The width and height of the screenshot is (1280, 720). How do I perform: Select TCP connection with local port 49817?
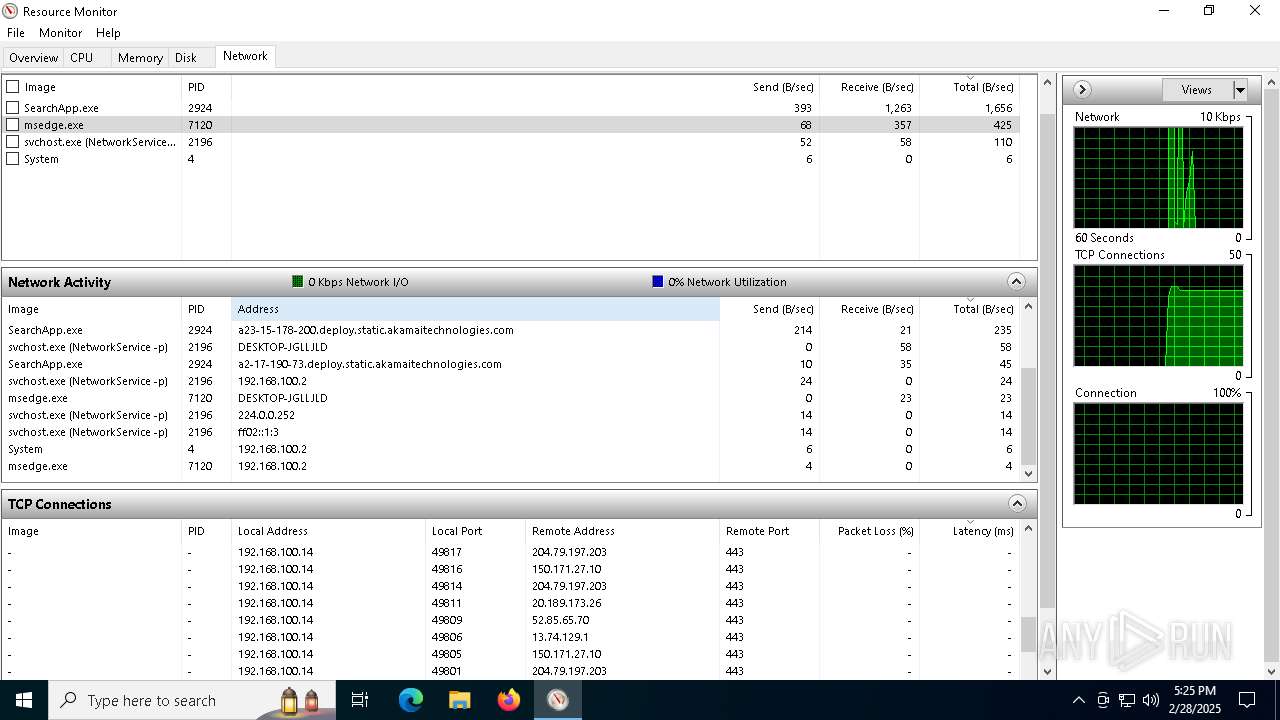click(511, 552)
